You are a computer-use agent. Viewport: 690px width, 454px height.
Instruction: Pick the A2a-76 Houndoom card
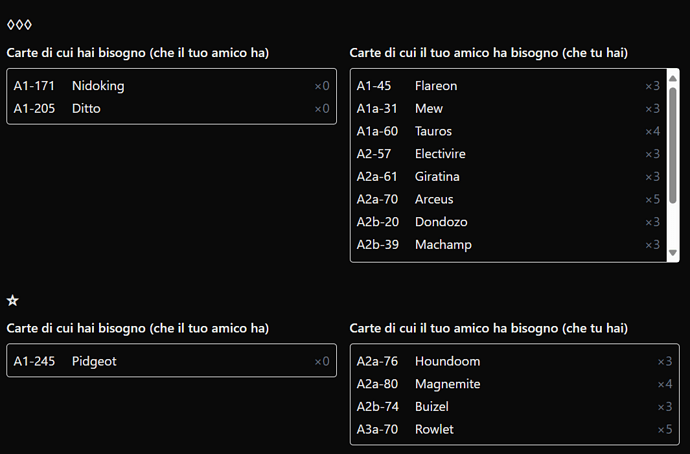[514, 361]
